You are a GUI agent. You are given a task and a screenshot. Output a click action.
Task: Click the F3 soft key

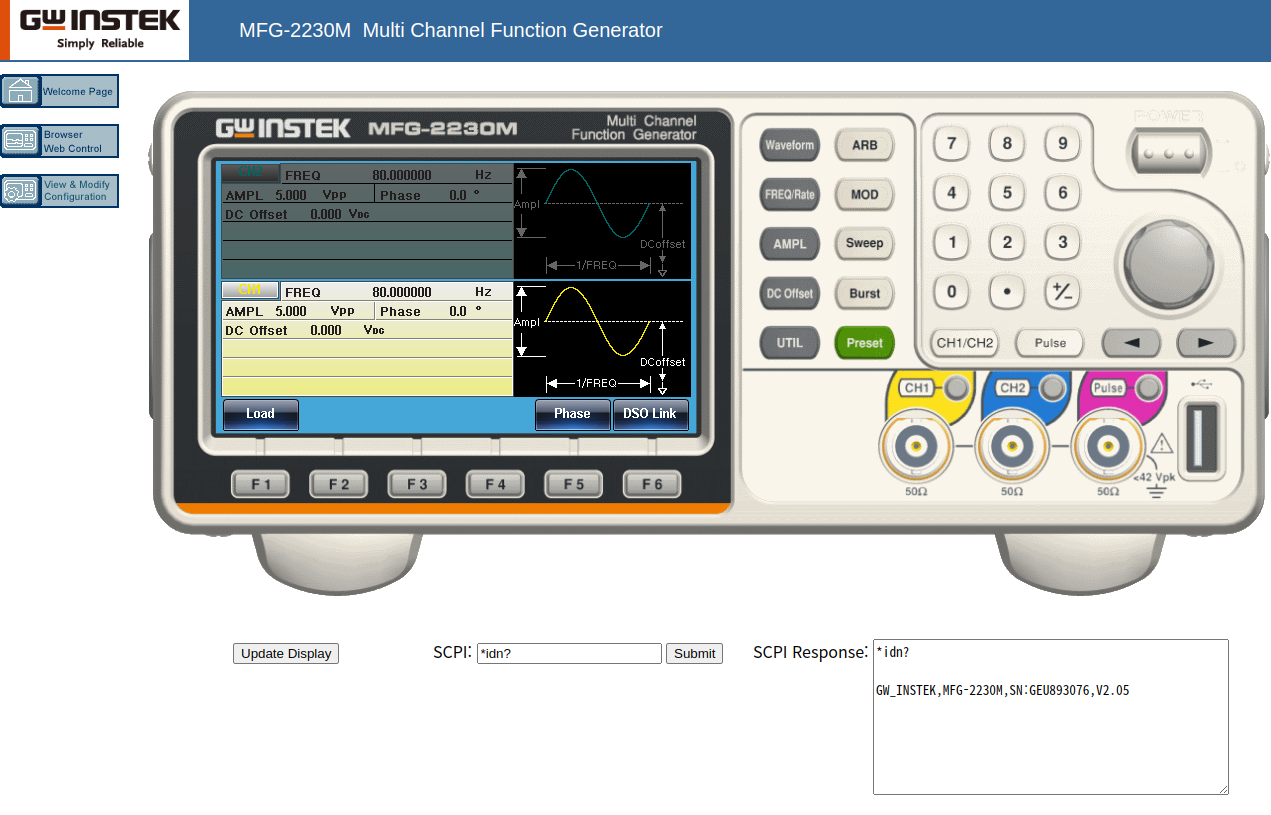point(417,484)
